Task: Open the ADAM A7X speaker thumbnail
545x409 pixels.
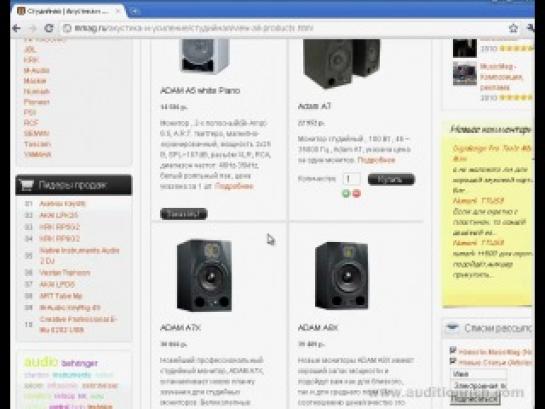Action: [204, 275]
